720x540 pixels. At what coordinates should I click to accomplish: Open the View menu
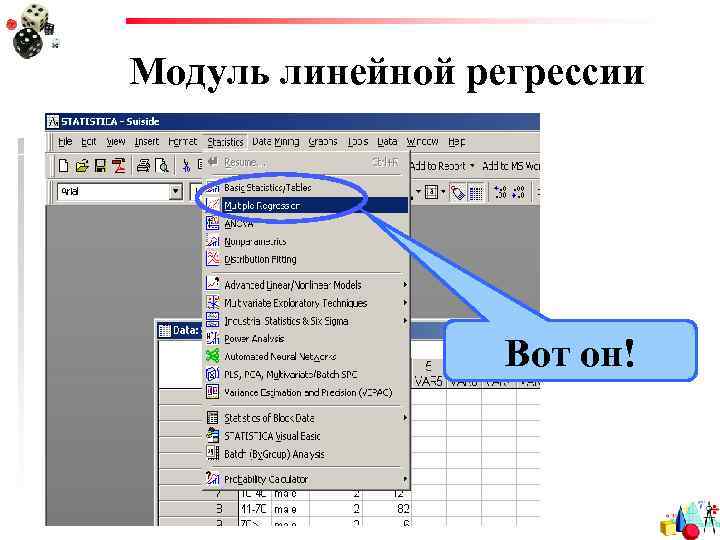click(x=116, y=142)
